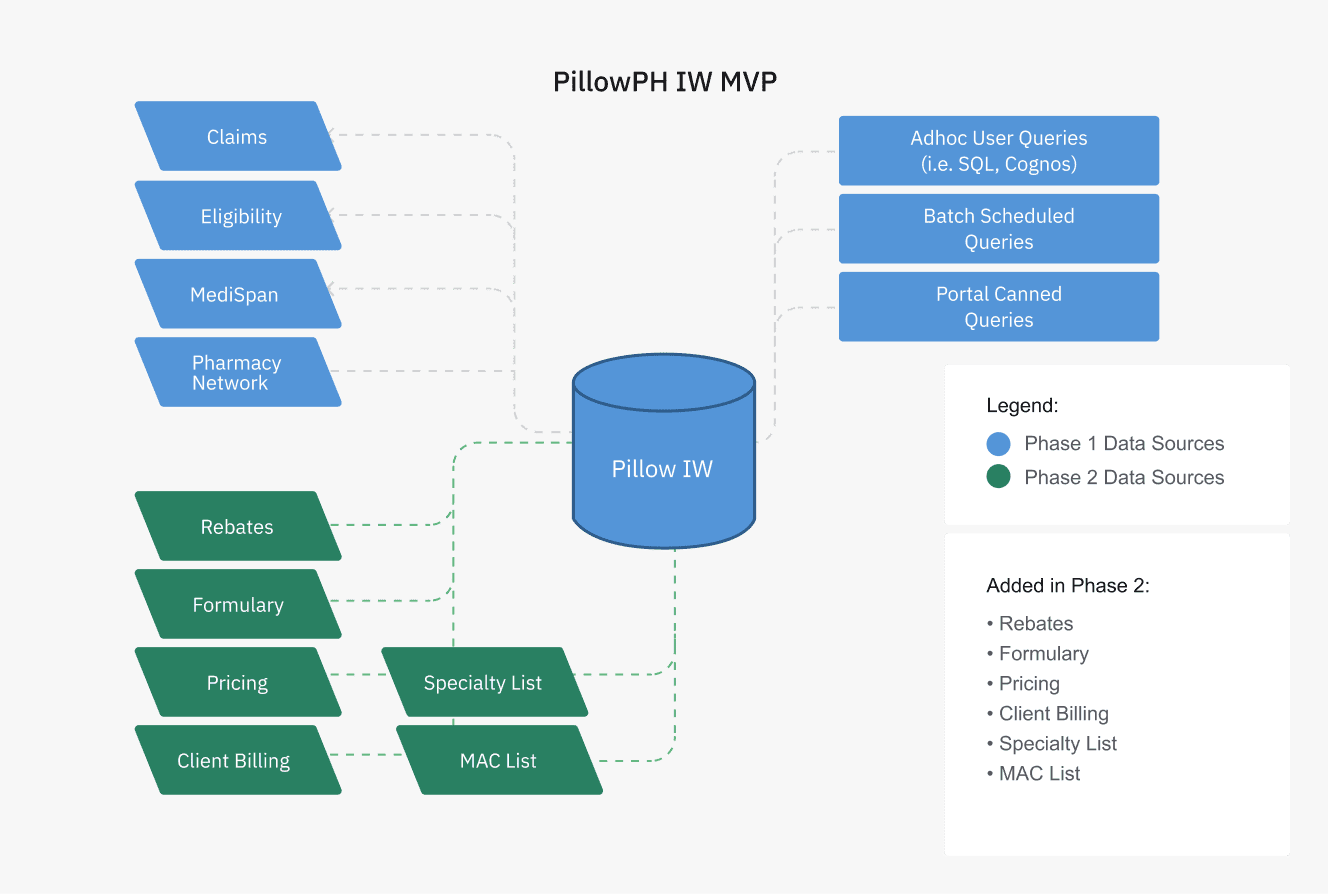Click the Formulary bullet list entry
1328x894 pixels.
coord(1038,654)
